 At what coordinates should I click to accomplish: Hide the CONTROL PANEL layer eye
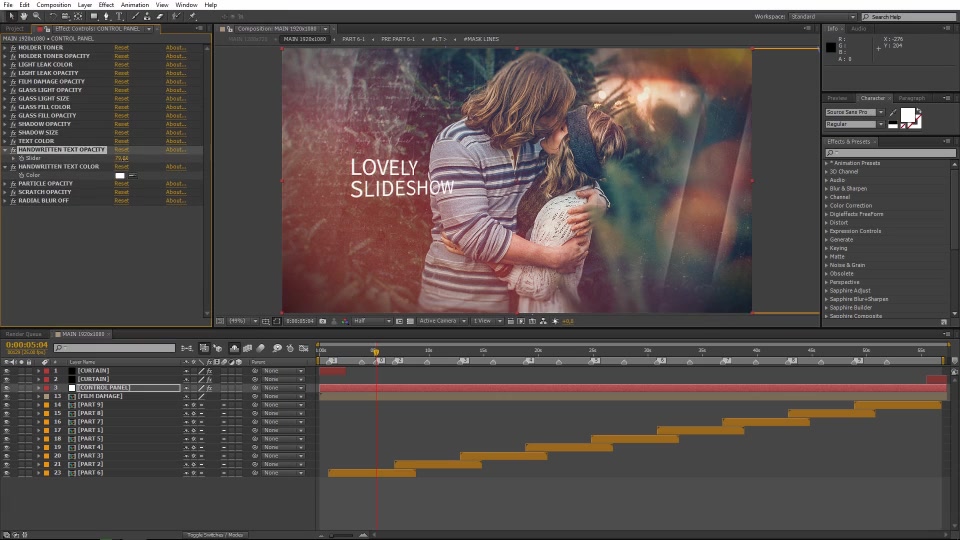(7, 388)
